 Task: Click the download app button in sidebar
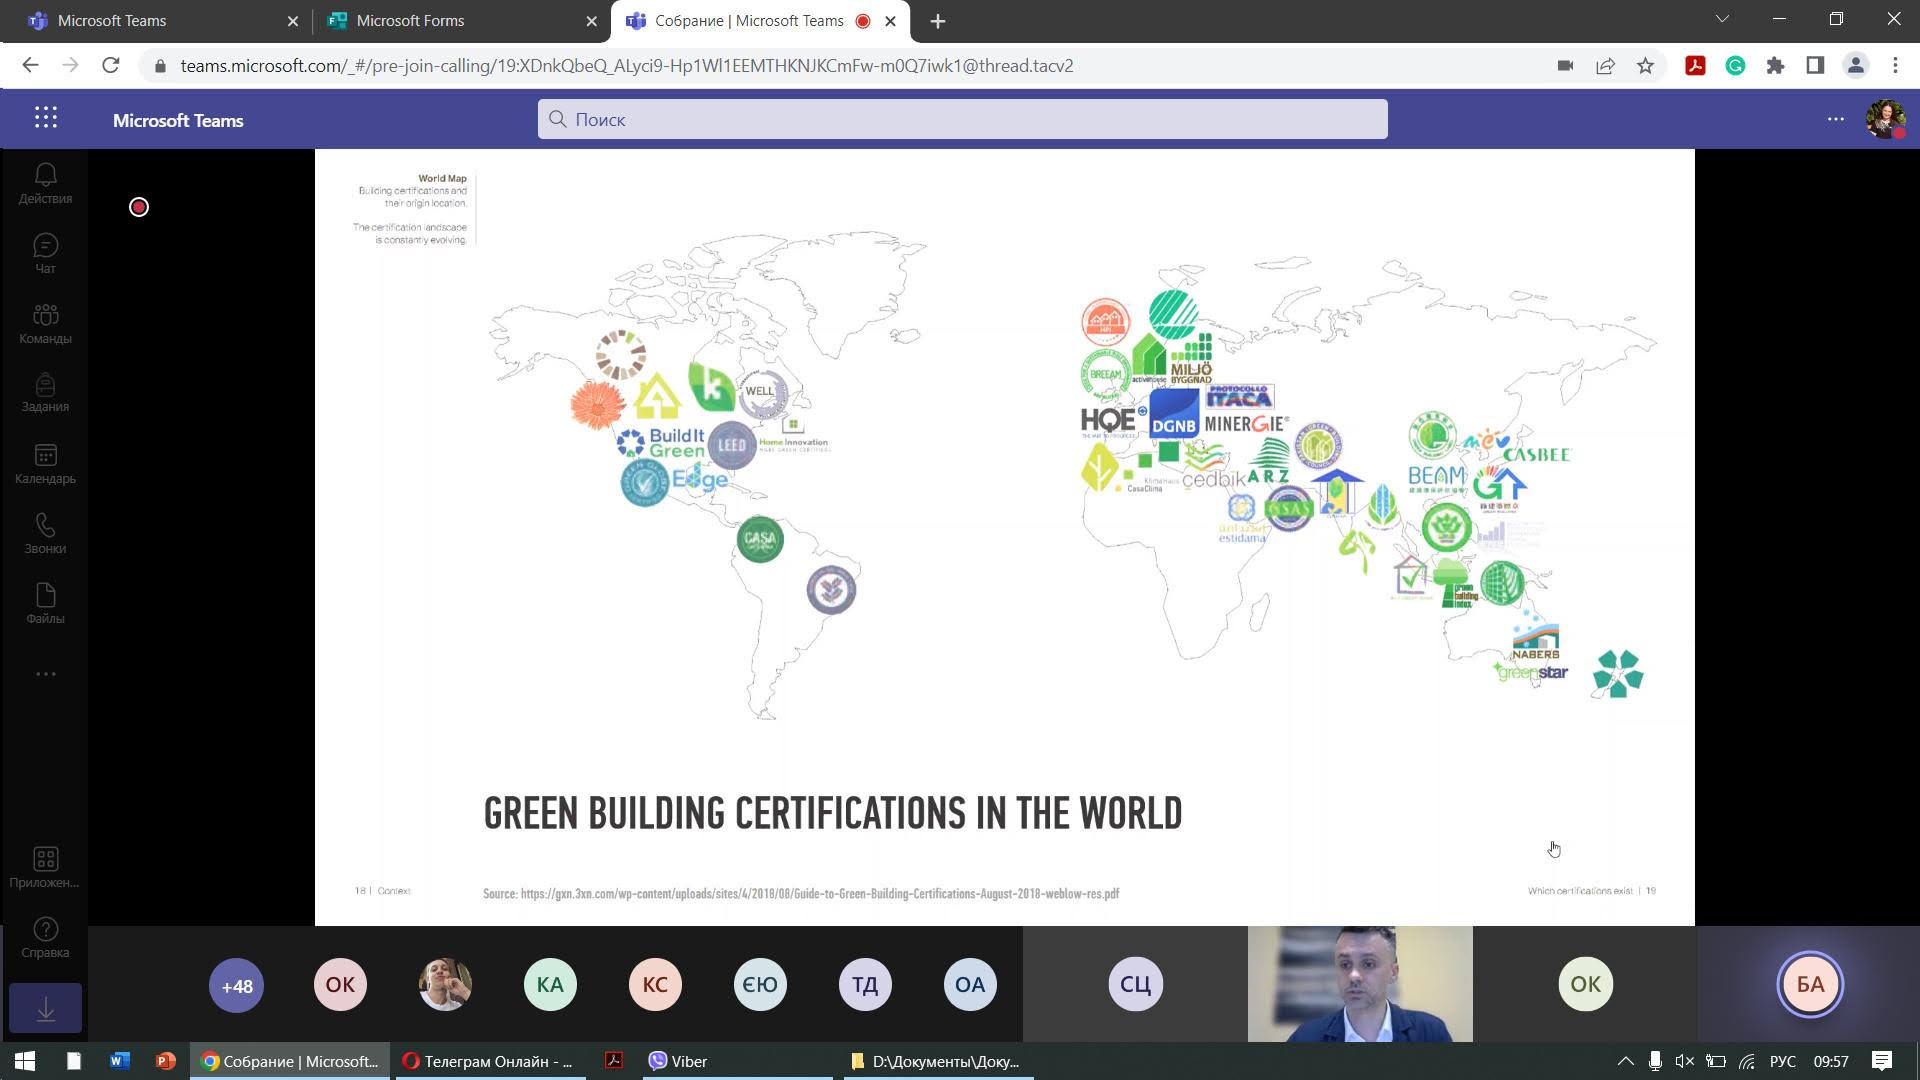pyautogui.click(x=45, y=1008)
